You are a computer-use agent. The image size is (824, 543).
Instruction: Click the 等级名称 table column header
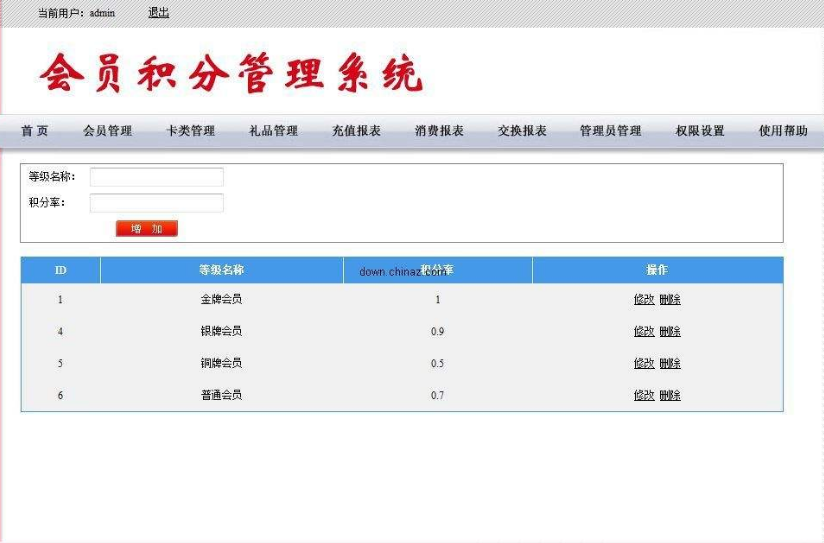tap(221, 270)
